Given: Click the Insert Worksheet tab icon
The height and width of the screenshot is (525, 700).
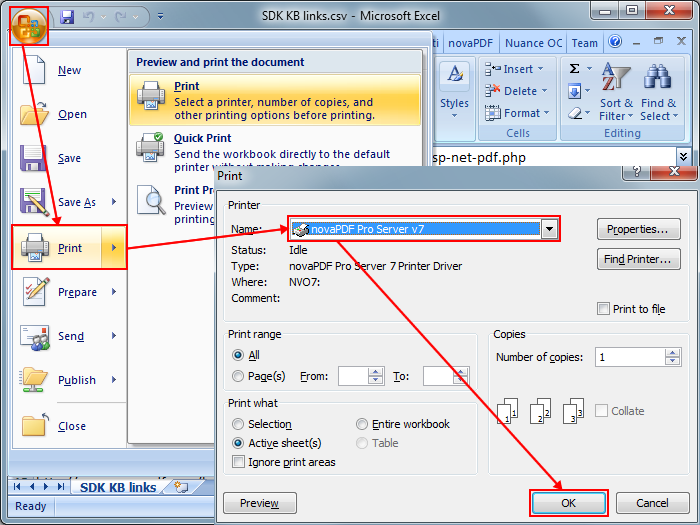Looking at the screenshot, I should (181, 487).
